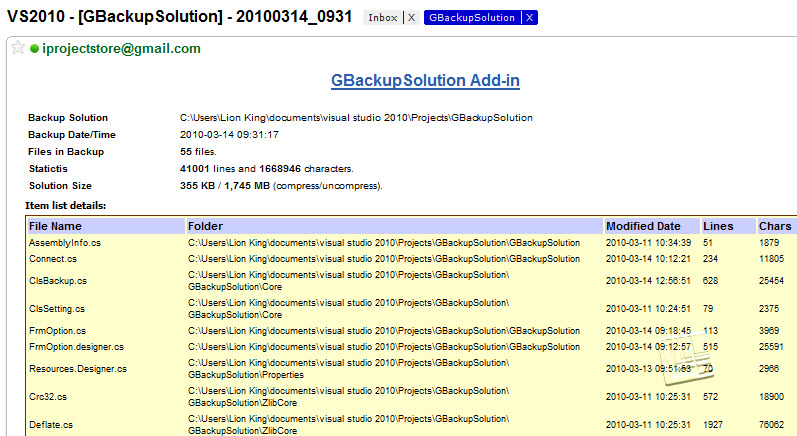The width and height of the screenshot is (797, 436).
Task: Click chars value 1879
Action: (769, 243)
